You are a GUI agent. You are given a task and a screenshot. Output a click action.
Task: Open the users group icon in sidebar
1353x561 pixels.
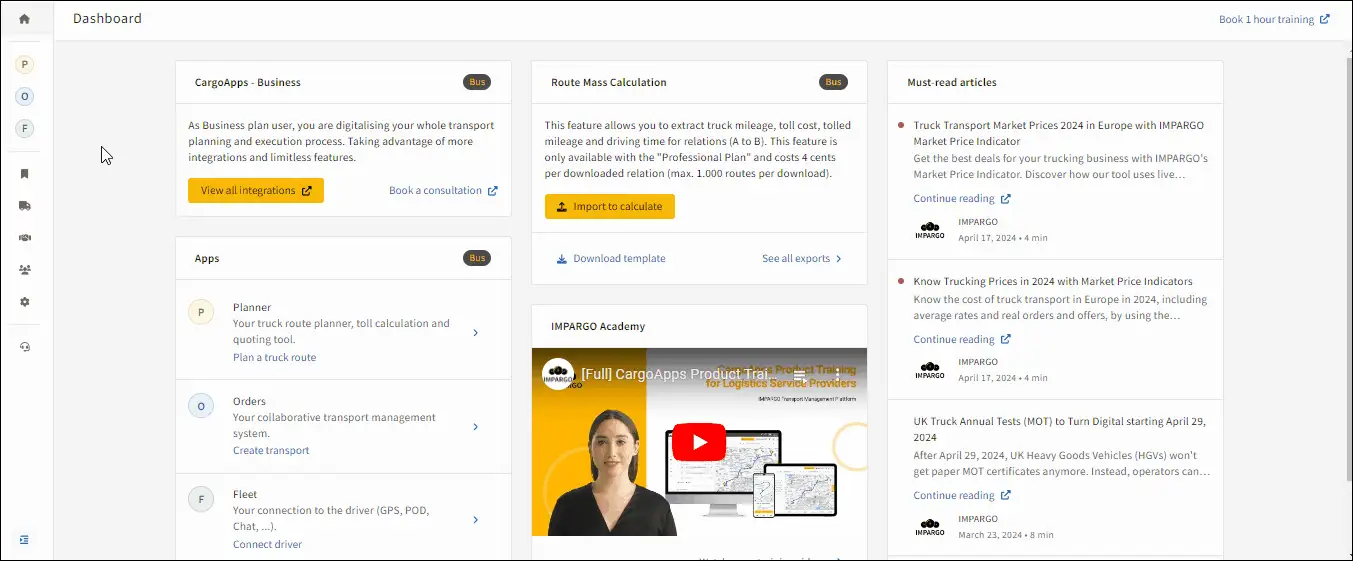[25, 270]
